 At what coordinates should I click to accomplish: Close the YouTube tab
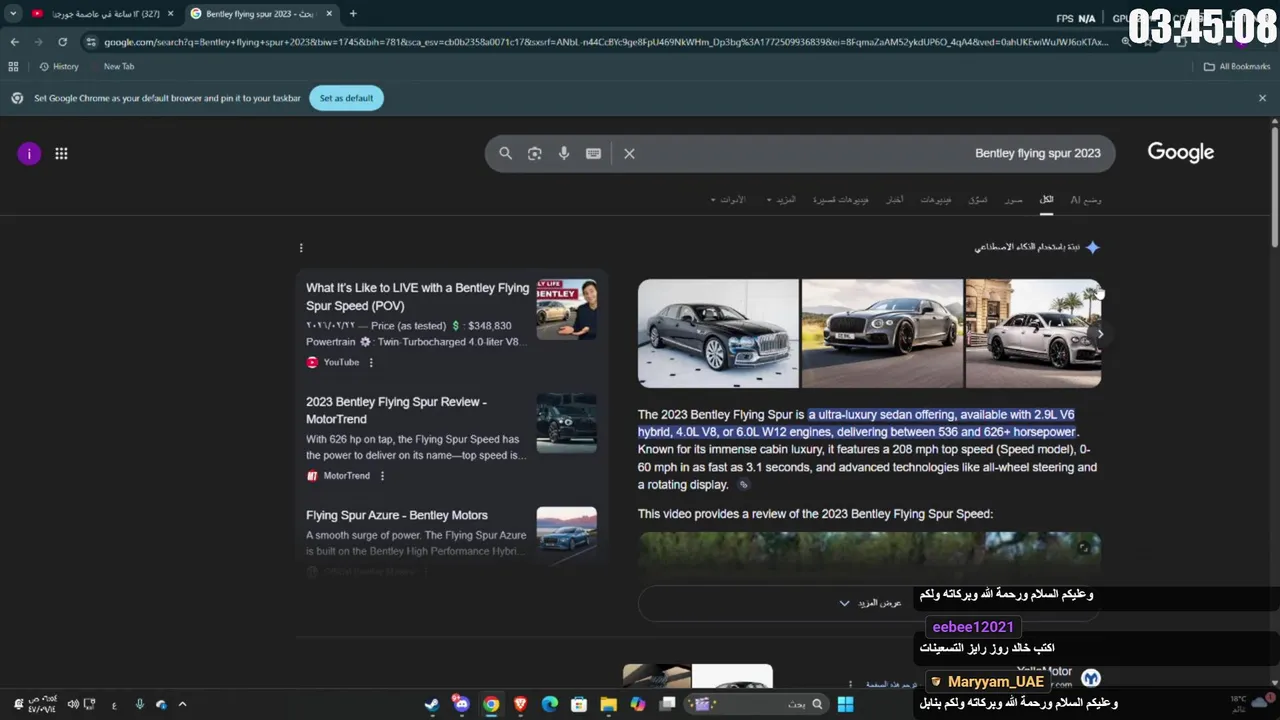(x=170, y=14)
